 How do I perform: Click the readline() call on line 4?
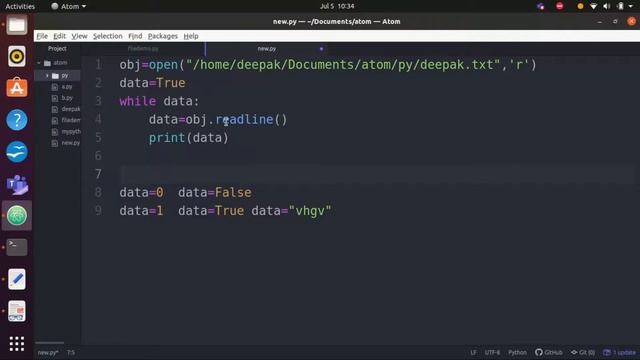point(251,120)
